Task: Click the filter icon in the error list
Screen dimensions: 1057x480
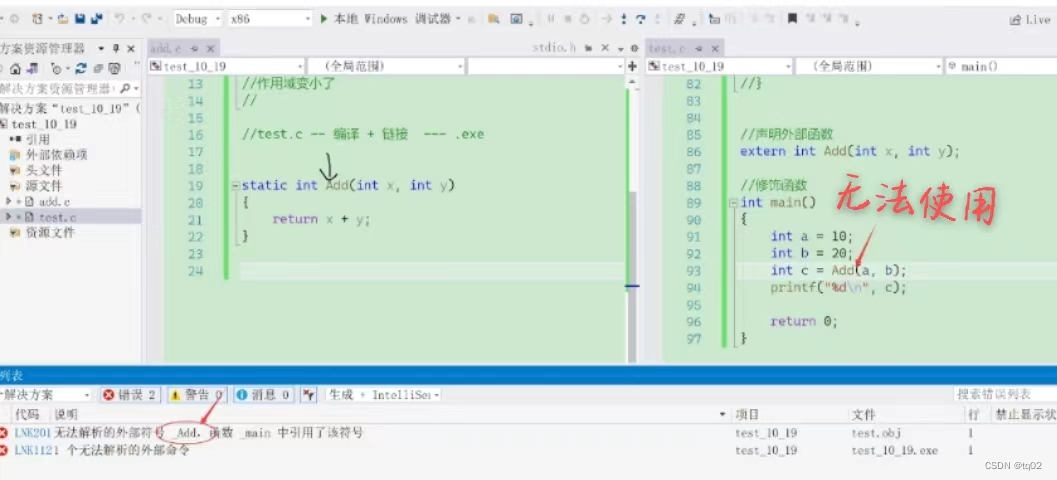Action: [x=309, y=395]
